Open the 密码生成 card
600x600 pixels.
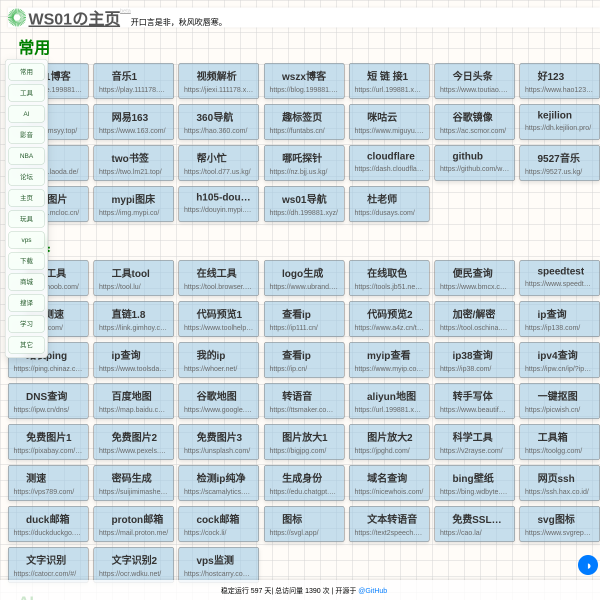[133, 483]
